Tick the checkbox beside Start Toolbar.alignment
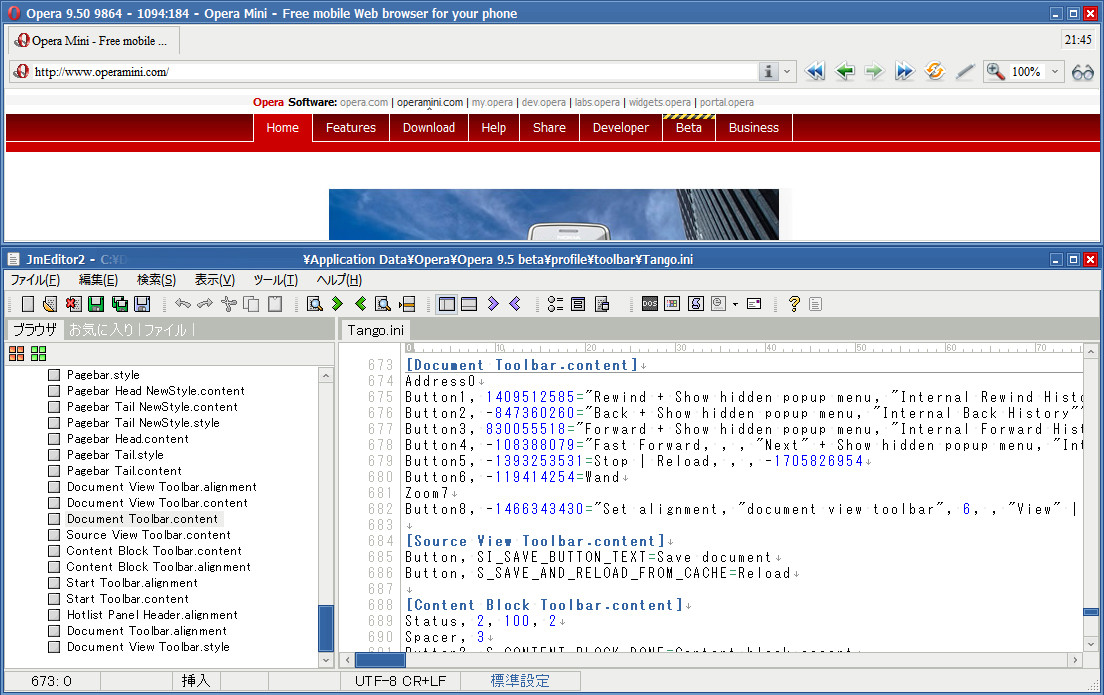 click(x=54, y=583)
